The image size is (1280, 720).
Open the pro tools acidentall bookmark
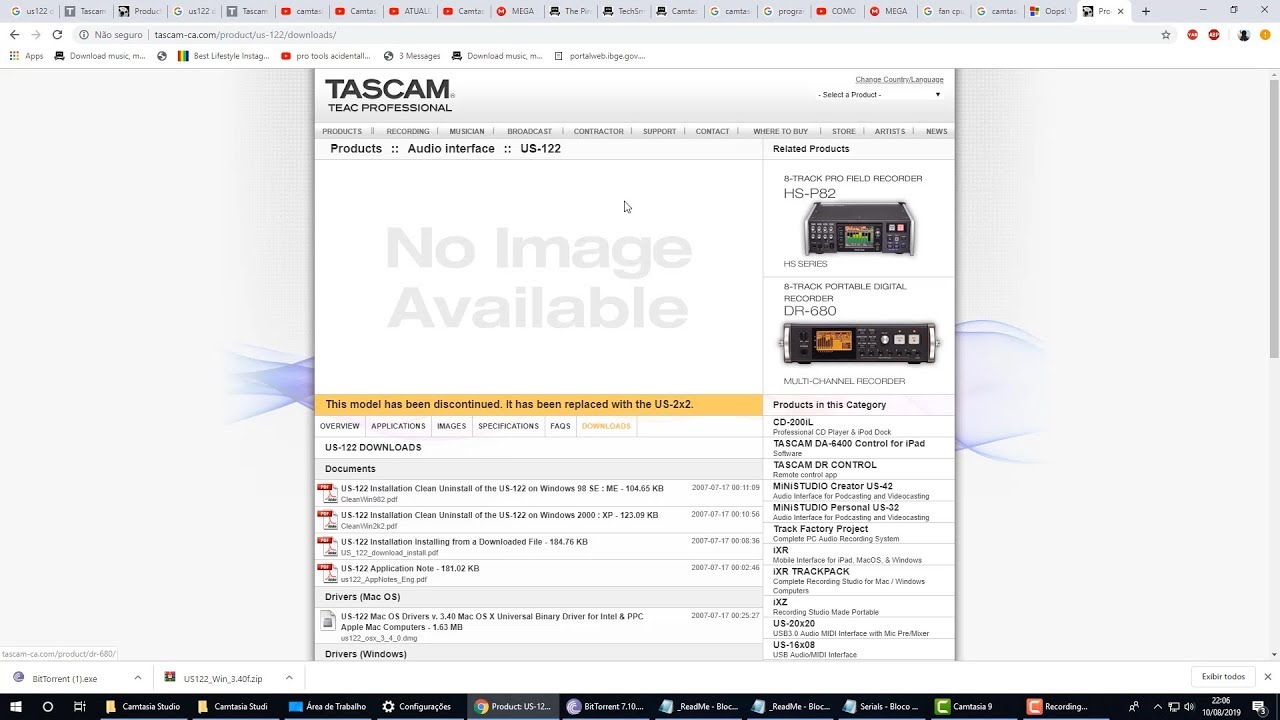325,56
